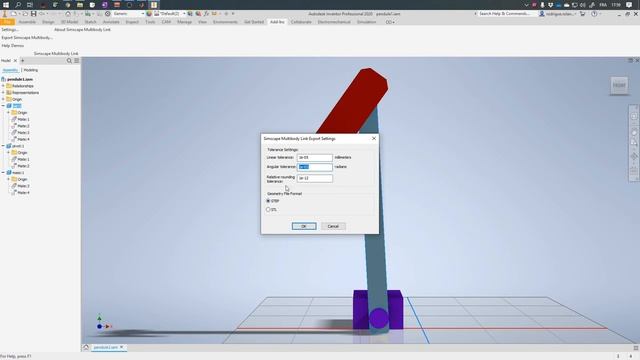Close the pendule1.iam document tab
640x360 pixels.
[x=122, y=347]
